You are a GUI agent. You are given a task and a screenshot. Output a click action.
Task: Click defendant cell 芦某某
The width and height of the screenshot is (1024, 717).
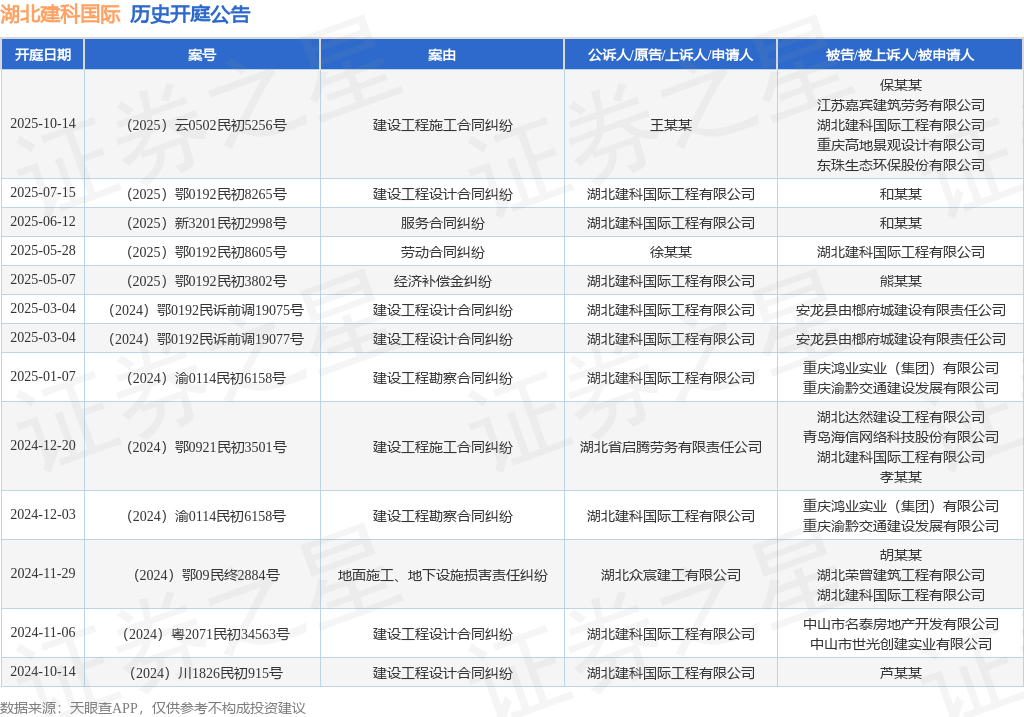tap(901, 673)
